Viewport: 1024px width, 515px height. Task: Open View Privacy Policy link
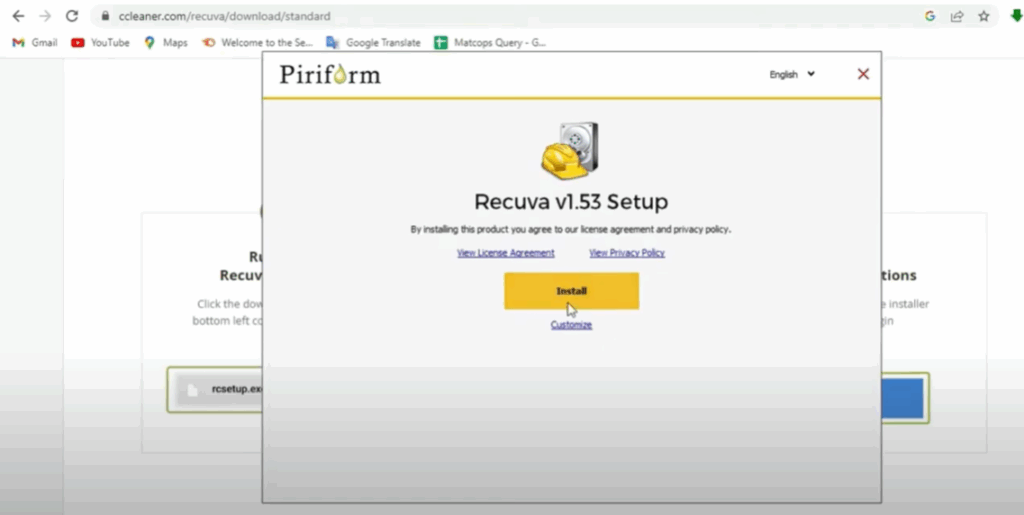pyautogui.click(x=627, y=253)
